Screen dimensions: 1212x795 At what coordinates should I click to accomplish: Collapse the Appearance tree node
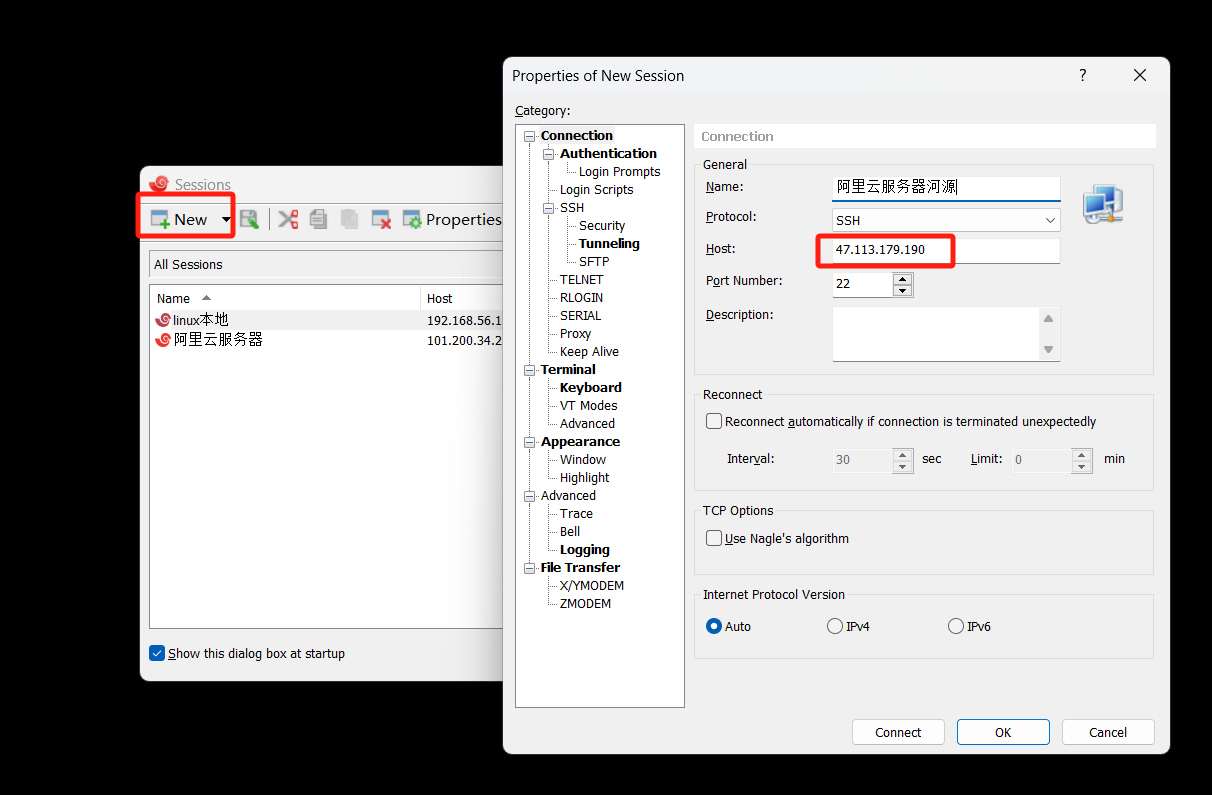click(x=530, y=442)
